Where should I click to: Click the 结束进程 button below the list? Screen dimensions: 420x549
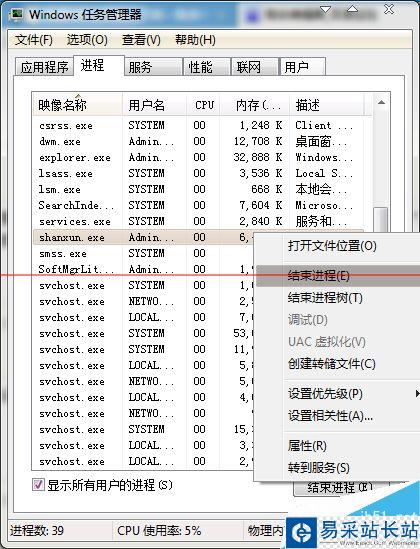point(340,488)
